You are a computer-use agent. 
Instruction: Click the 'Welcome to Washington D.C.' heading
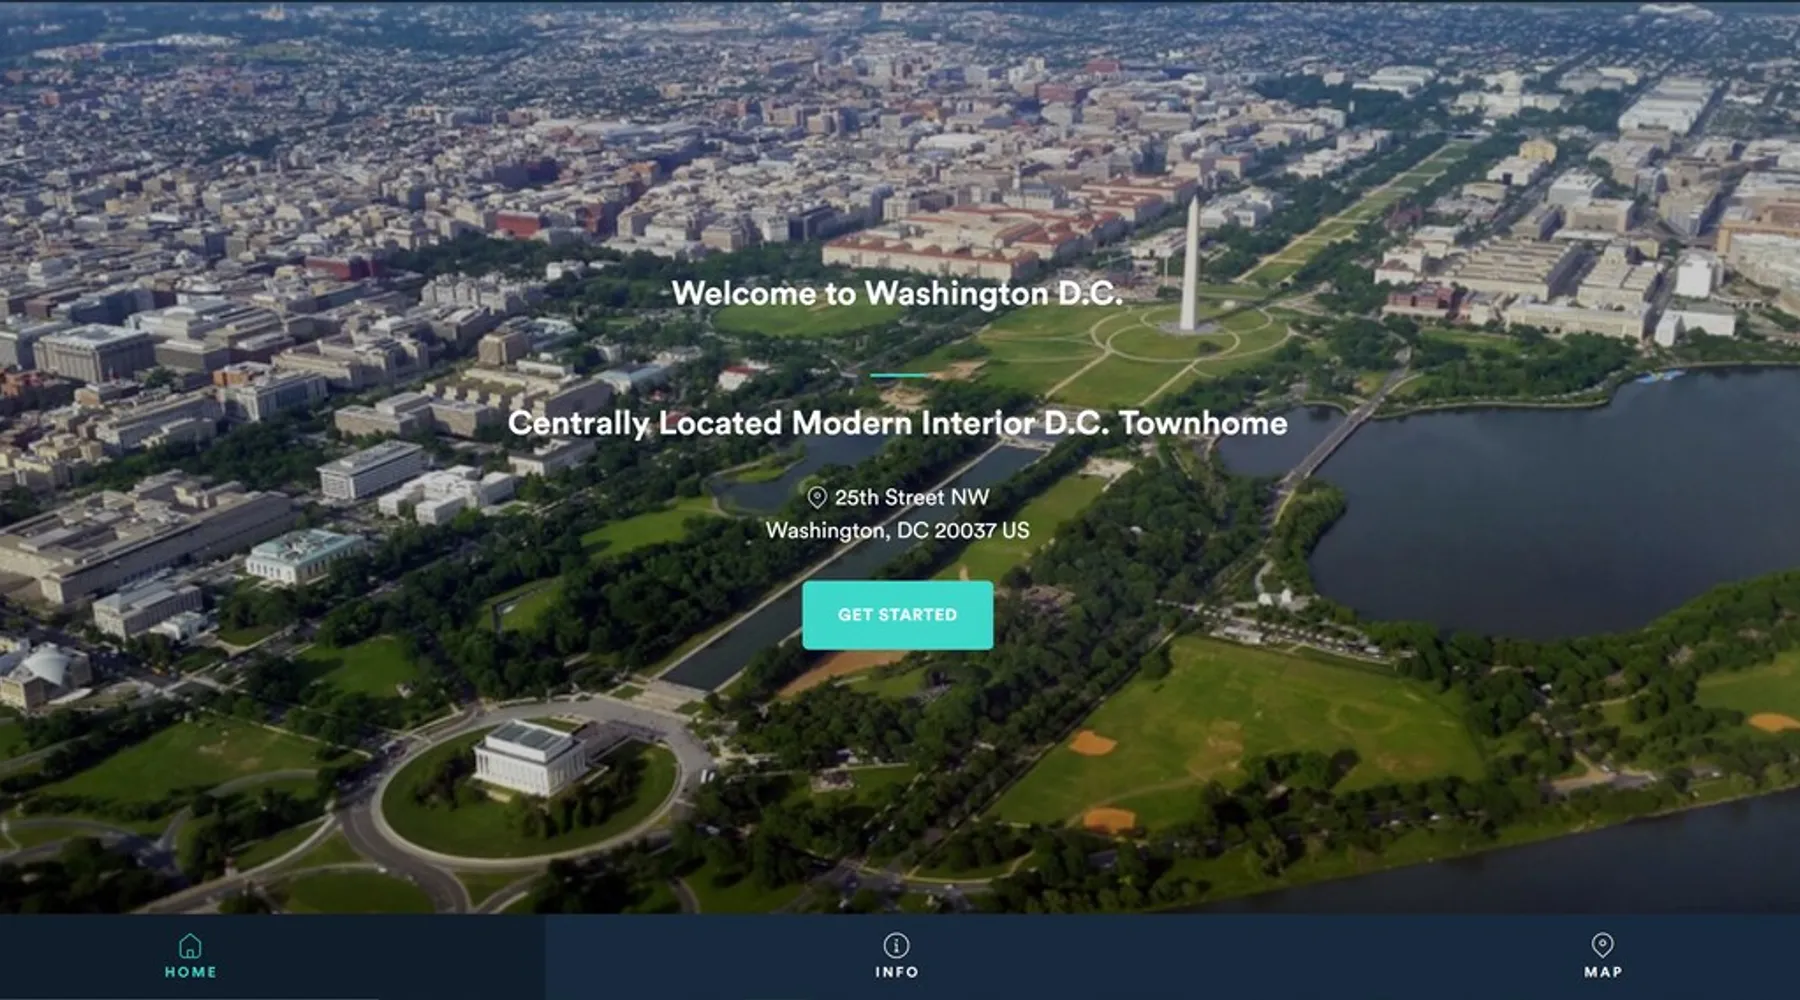(x=897, y=293)
